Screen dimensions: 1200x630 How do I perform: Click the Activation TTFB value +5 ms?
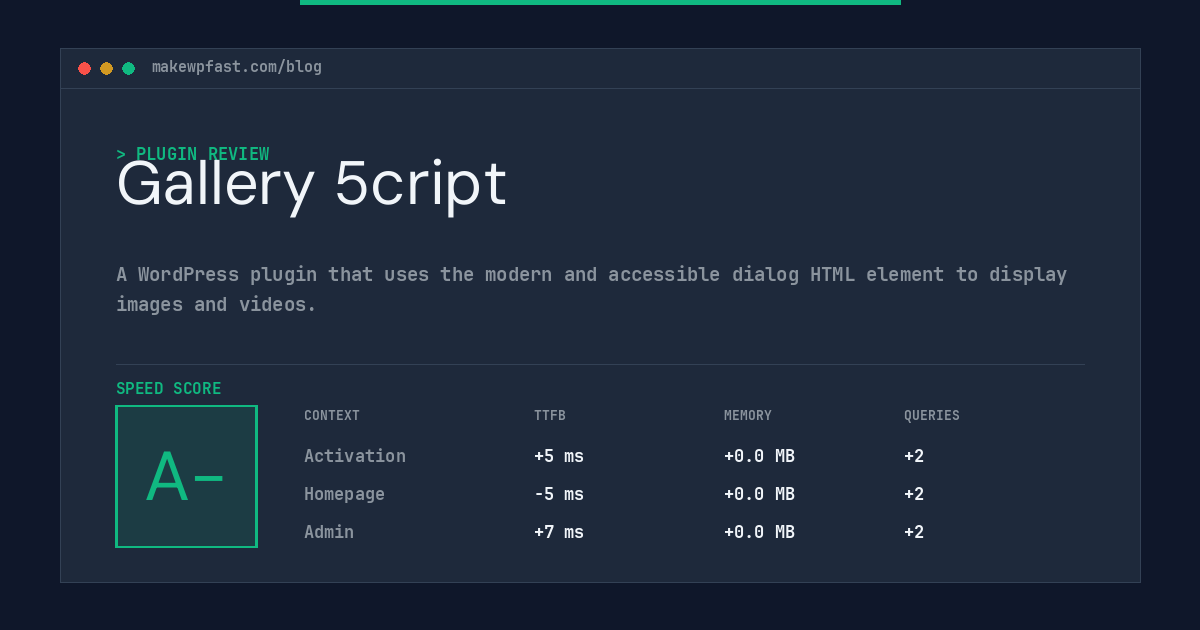point(559,456)
